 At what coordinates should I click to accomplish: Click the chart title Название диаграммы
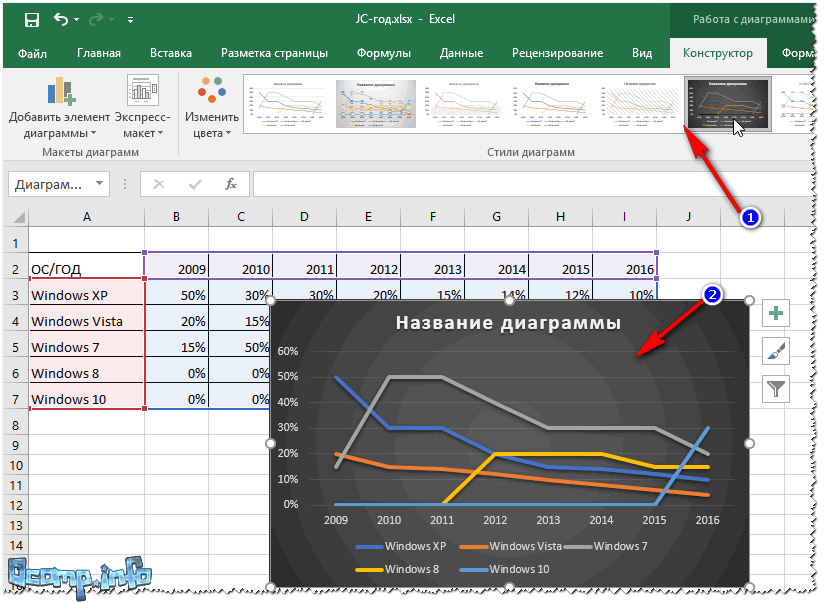[x=508, y=322]
